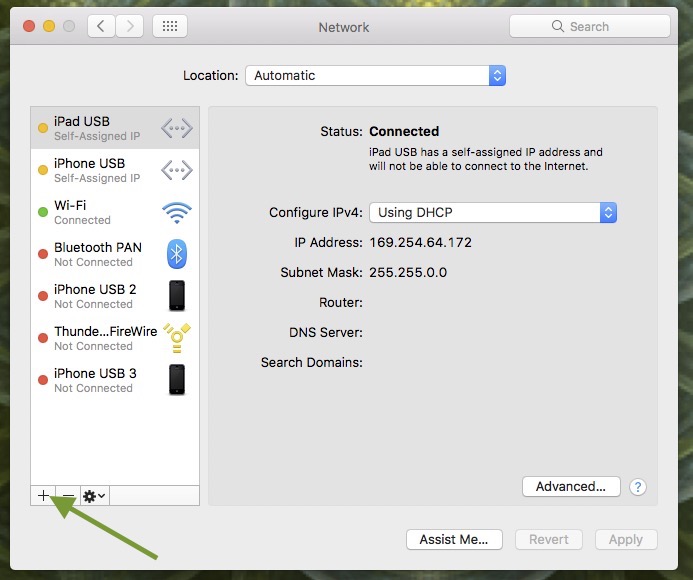Click the remove service minus button
This screenshot has width=693, height=580.
pos(68,496)
